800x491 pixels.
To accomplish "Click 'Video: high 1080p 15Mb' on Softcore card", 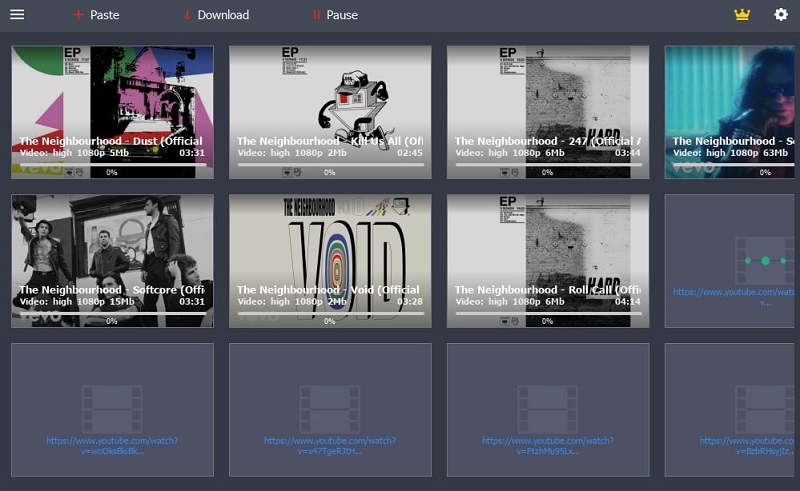I will [77, 302].
